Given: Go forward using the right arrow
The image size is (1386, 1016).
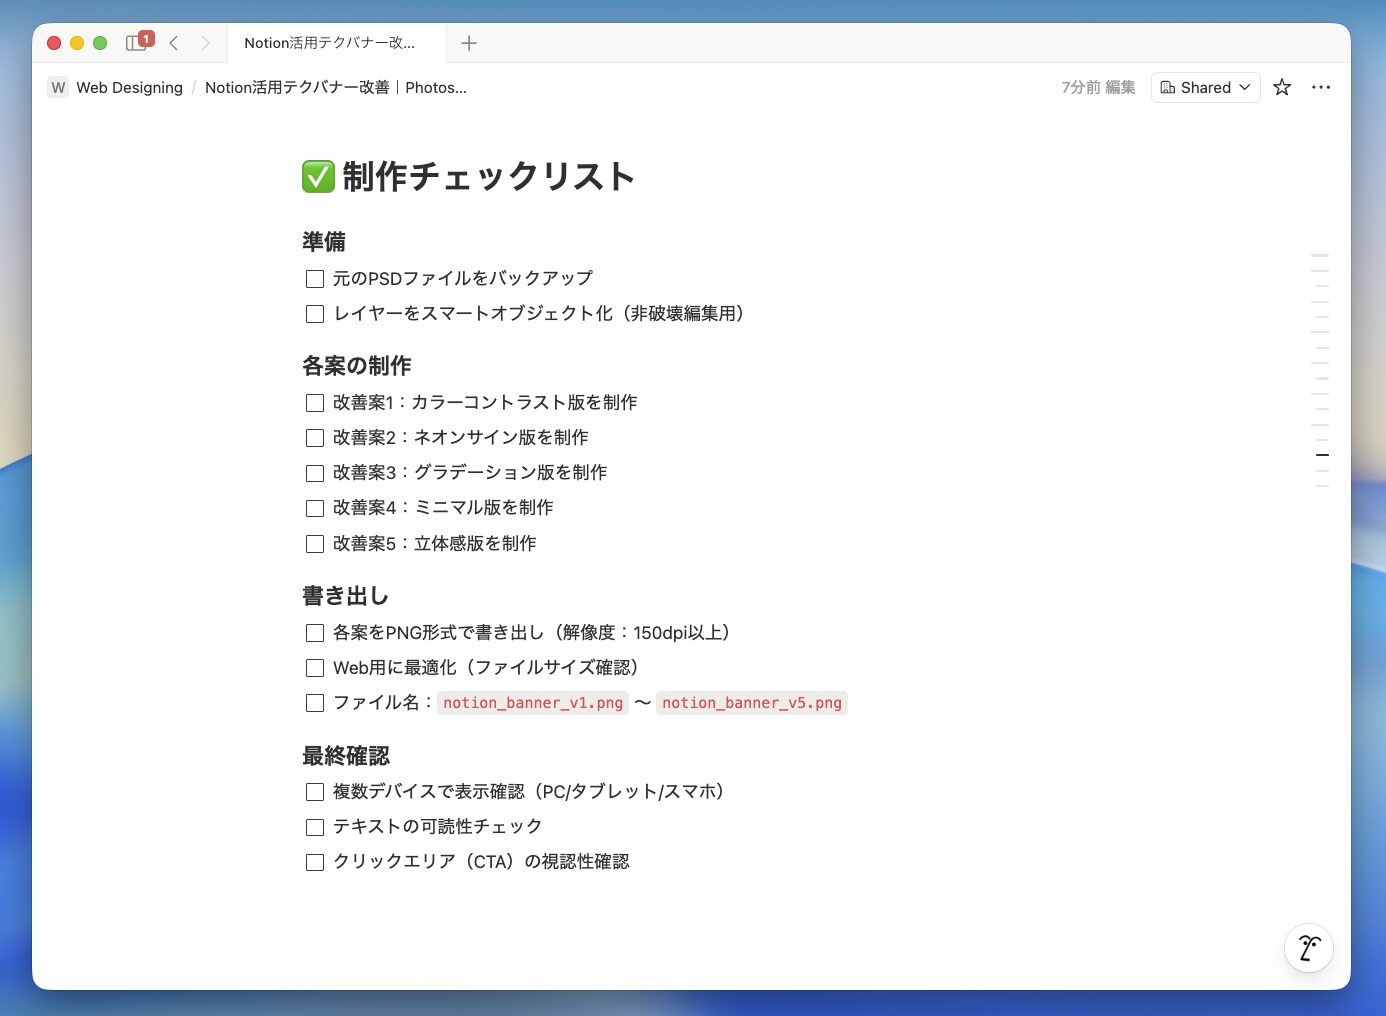Looking at the screenshot, I should tap(205, 42).
